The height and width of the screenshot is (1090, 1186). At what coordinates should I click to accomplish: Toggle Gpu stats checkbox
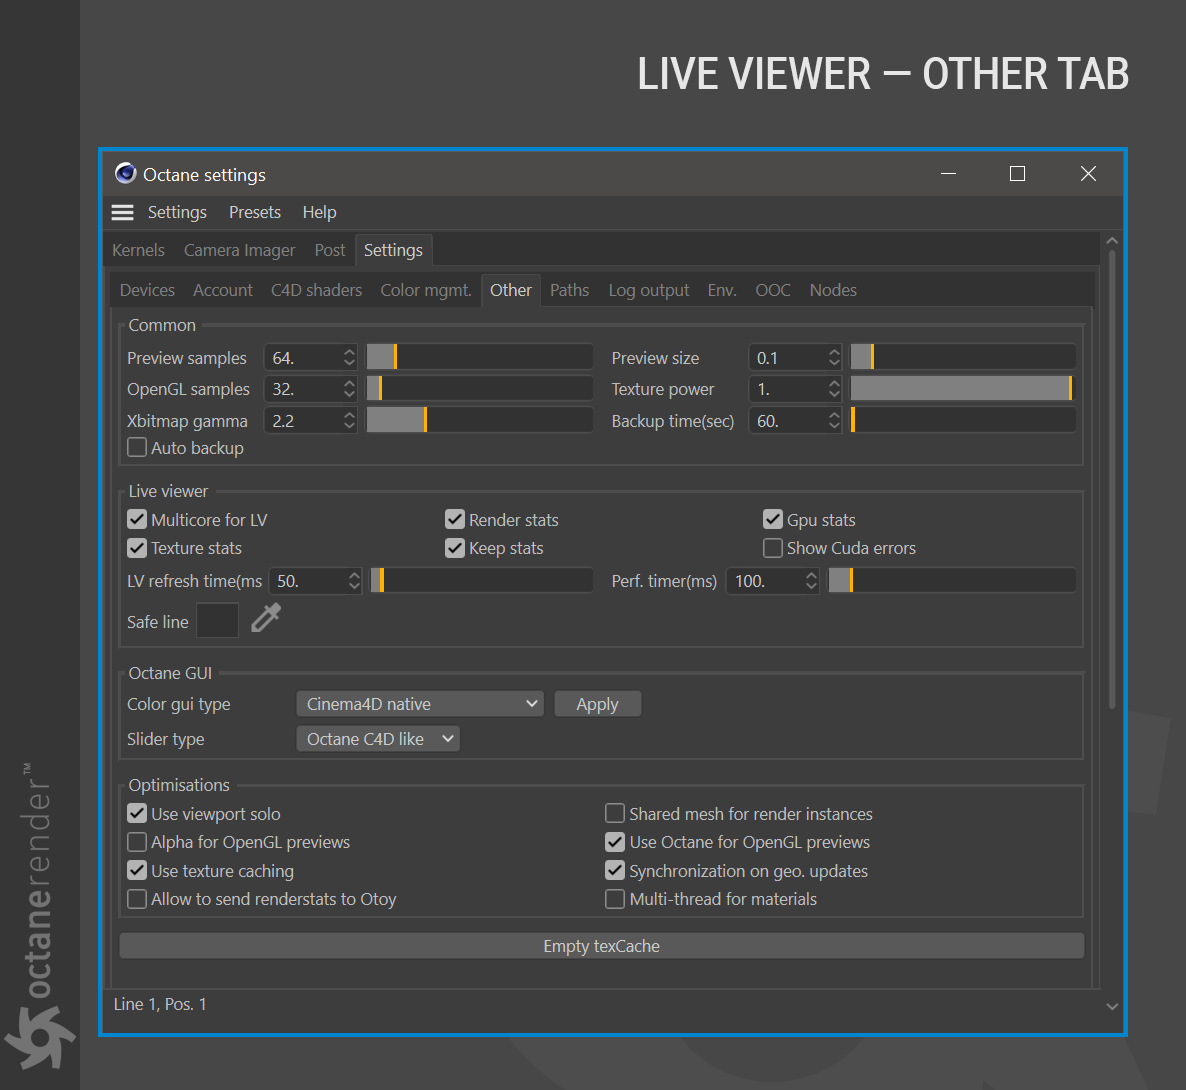(x=772, y=520)
